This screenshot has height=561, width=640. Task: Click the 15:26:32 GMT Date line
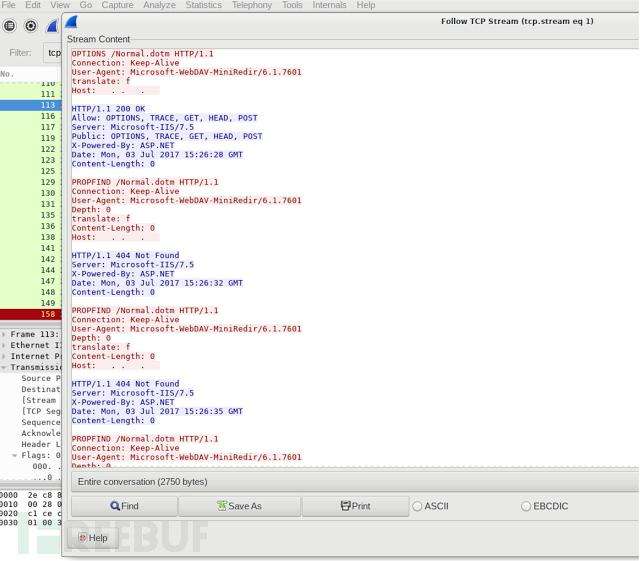pyautogui.click(x=157, y=283)
